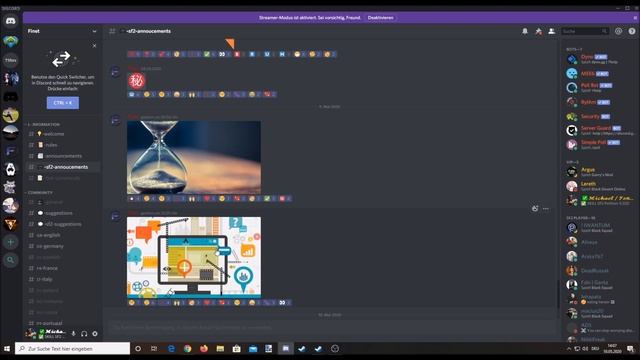Open user settings gear icon
Viewport: 640px width, 360px height.
pyautogui.click(x=95, y=333)
